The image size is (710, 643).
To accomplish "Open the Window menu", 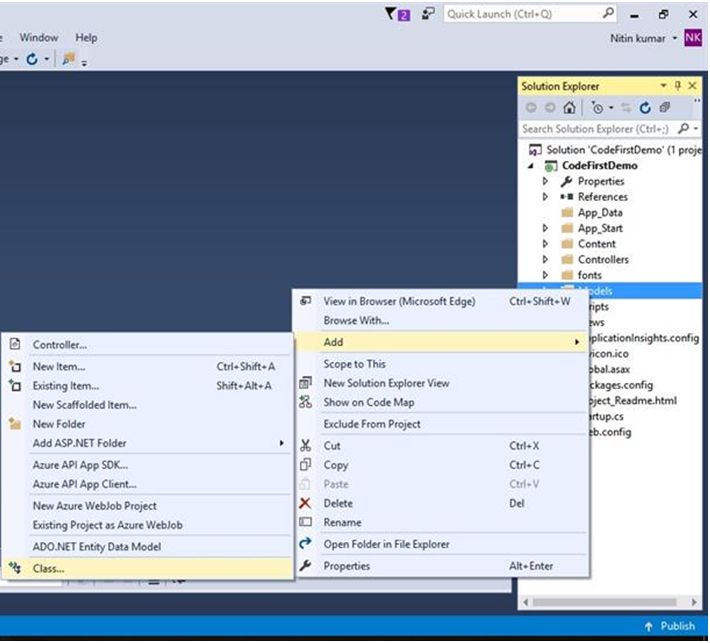I will coord(38,38).
